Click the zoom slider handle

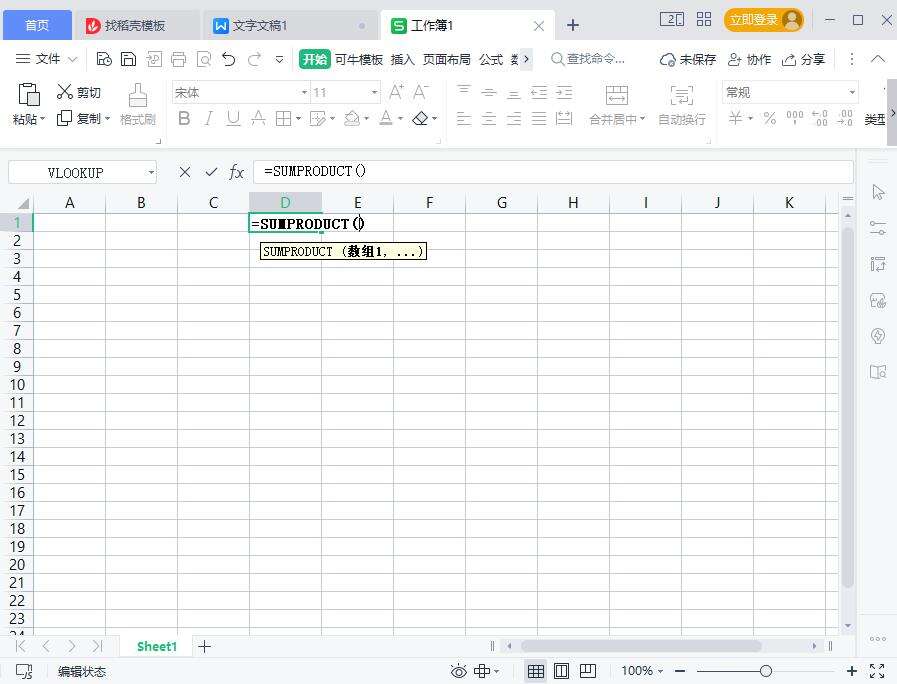point(765,671)
